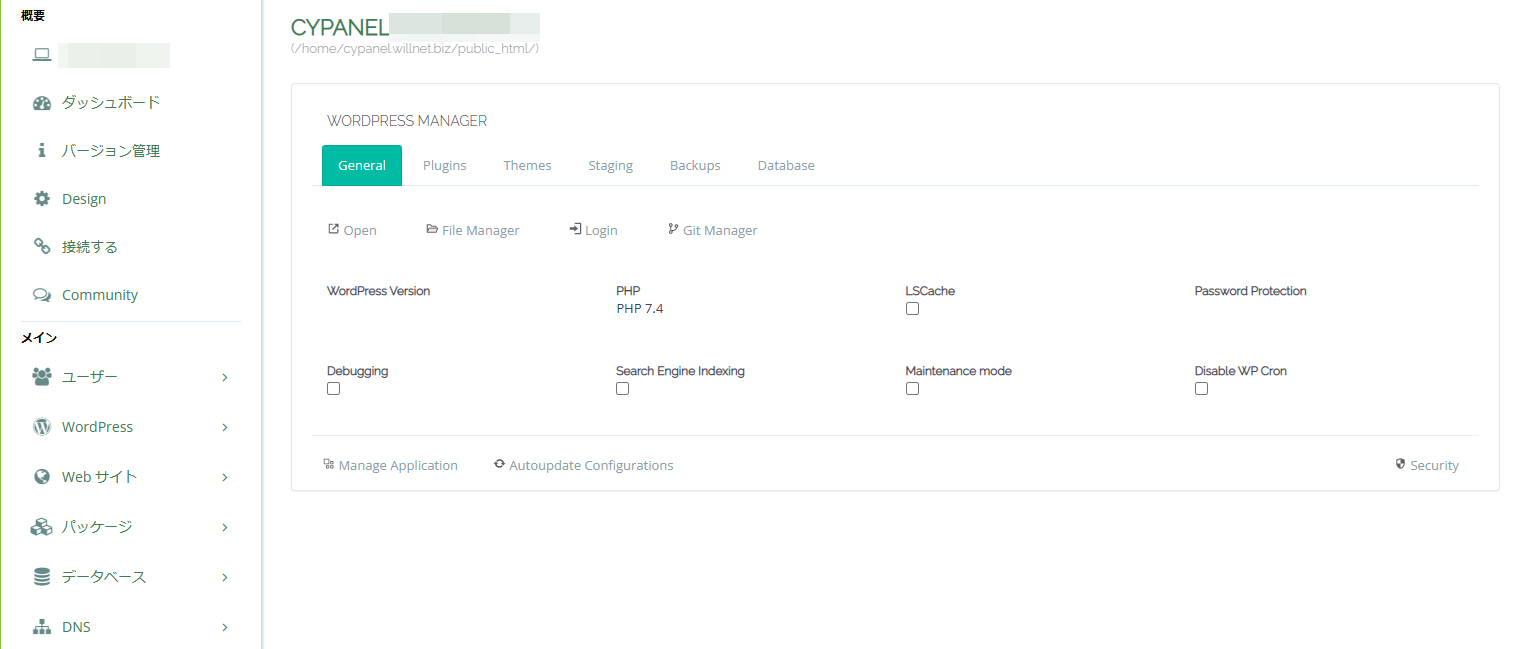Select the General tab
This screenshot has width=1526, height=649.
click(362, 165)
